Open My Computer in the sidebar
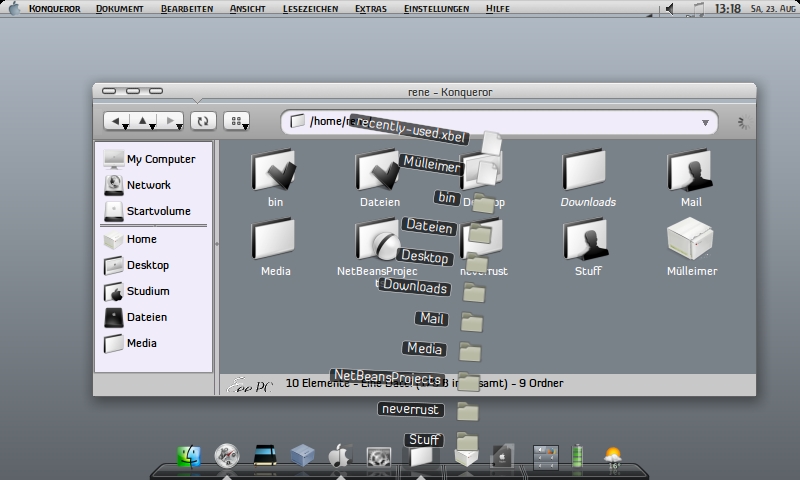Screen dimensions: 800x480 click(149, 159)
